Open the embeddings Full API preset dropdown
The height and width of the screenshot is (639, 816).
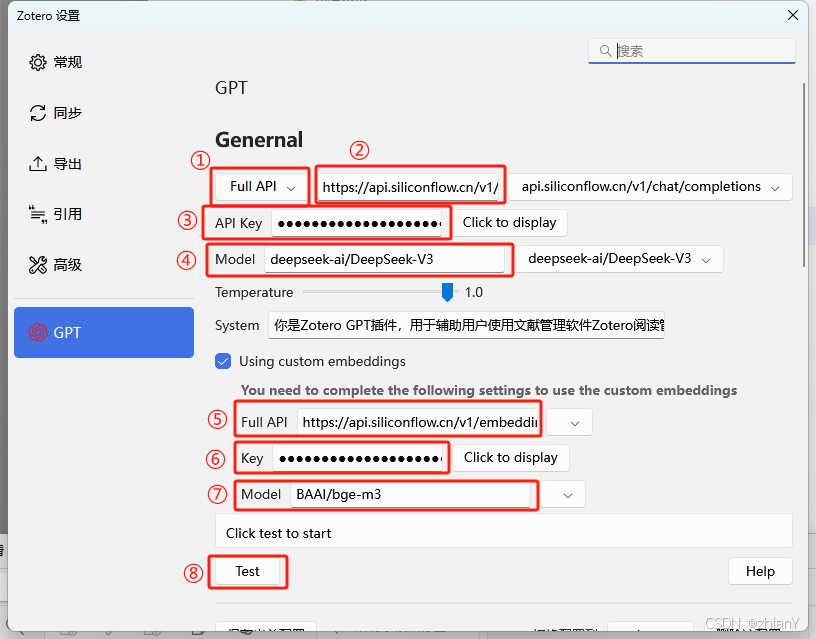point(570,423)
